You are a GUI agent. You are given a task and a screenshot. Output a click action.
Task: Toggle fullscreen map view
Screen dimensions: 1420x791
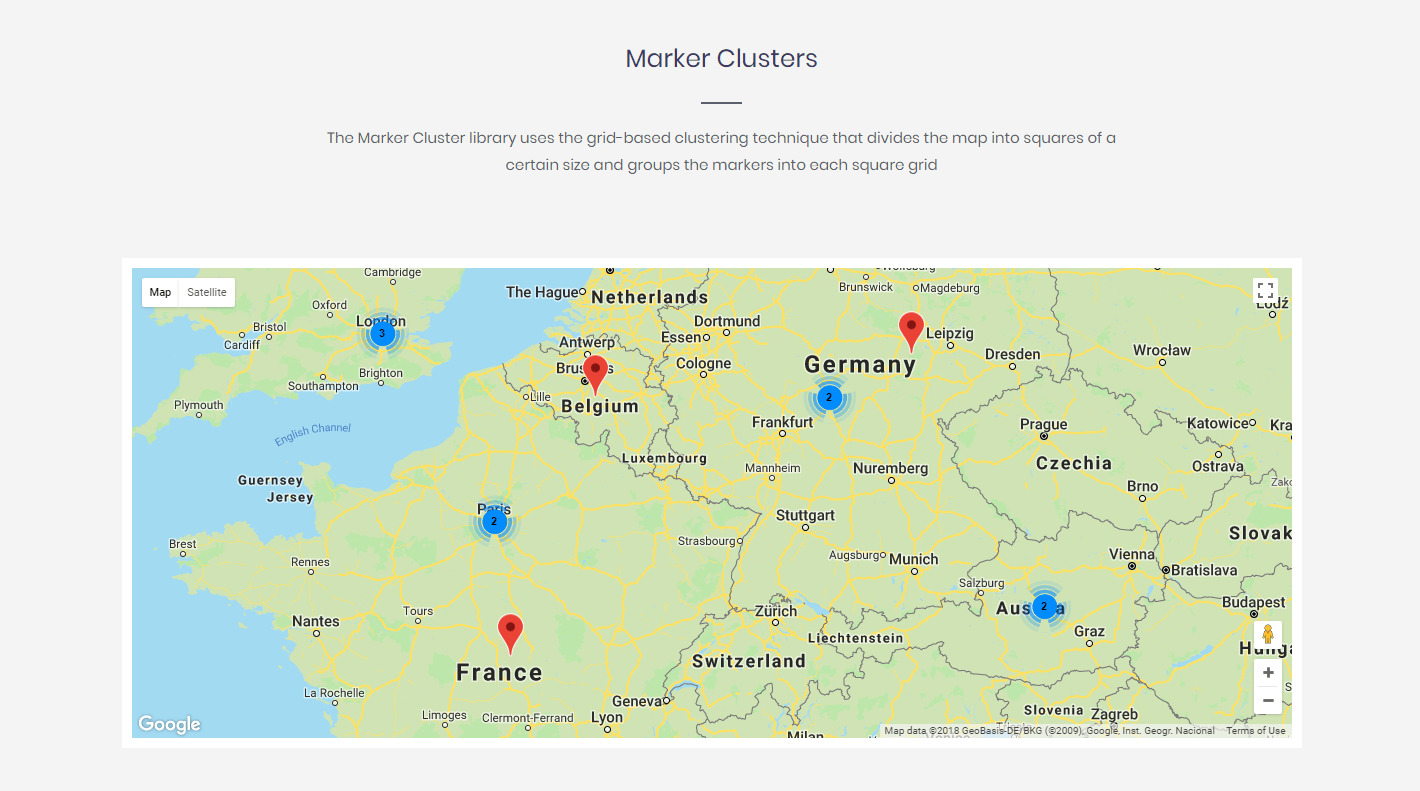pyautogui.click(x=1265, y=291)
